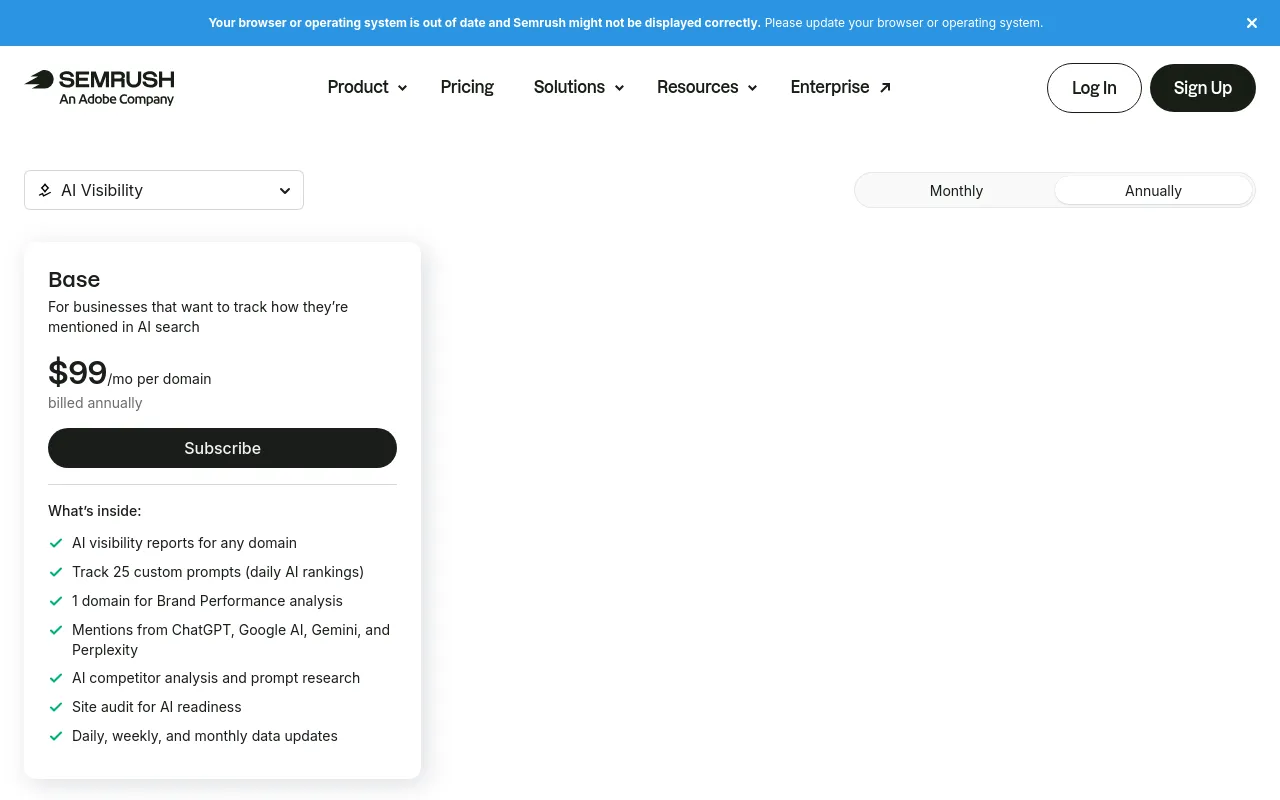The height and width of the screenshot is (800, 1280).
Task: Click the Enterprise external arrow icon
Action: tap(885, 88)
